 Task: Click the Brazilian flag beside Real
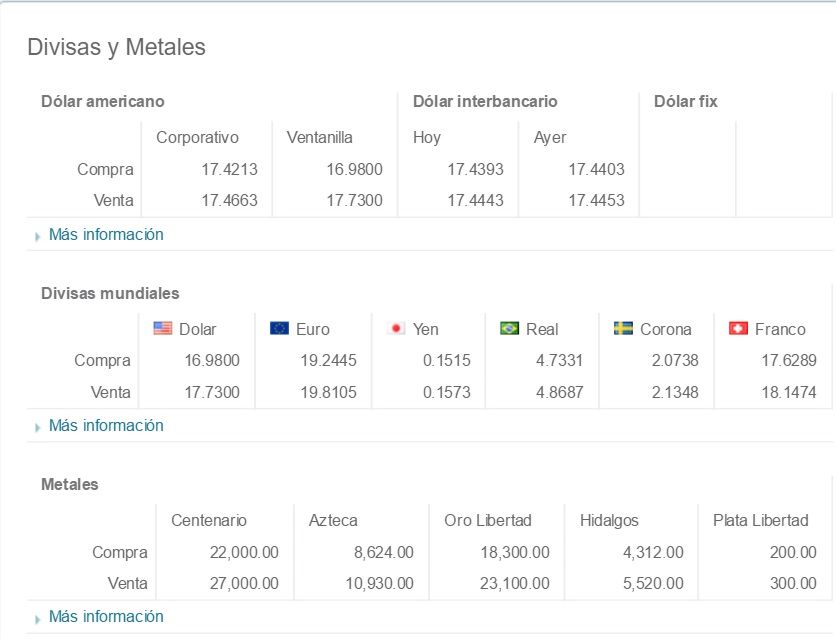[509, 328]
